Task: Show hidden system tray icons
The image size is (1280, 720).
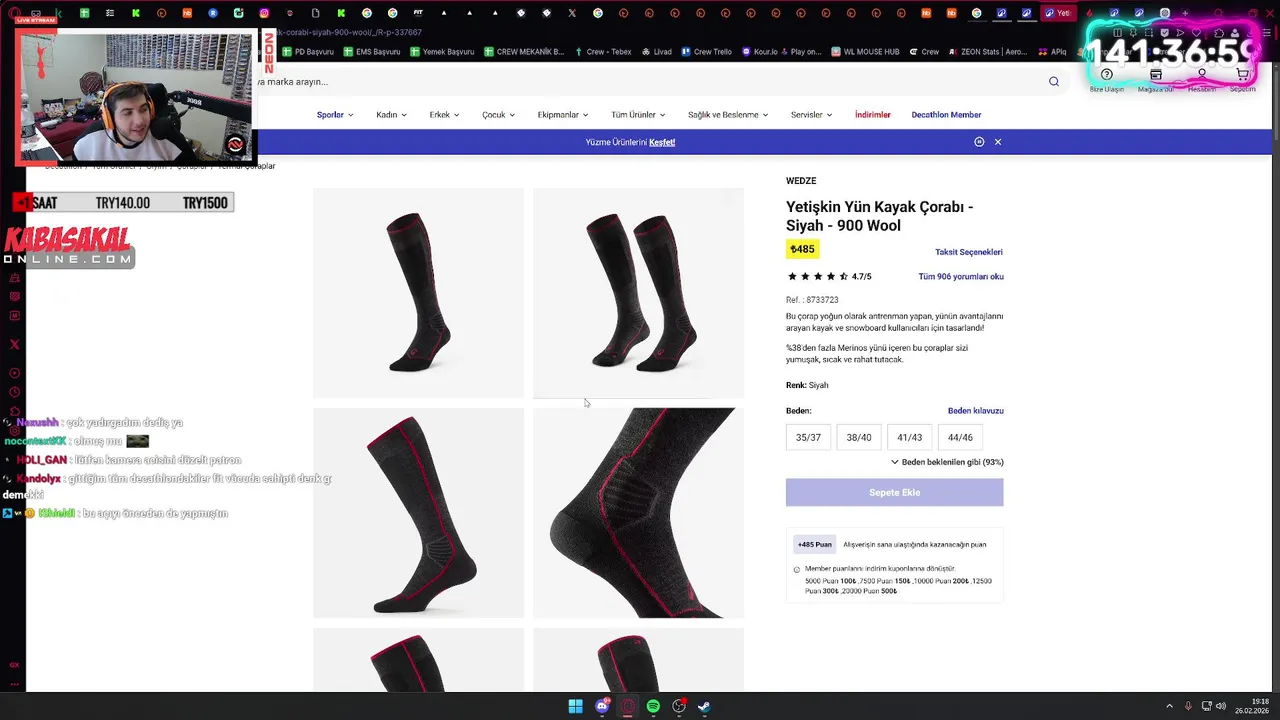Action: pyautogui.click(x=1169, y=706)
